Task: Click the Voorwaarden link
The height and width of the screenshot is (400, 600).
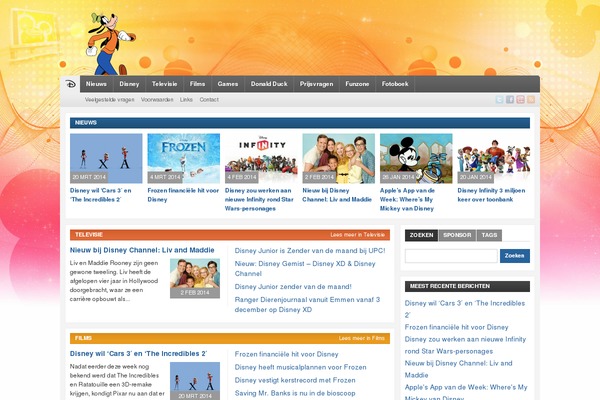Action: [x=157, y=100]
